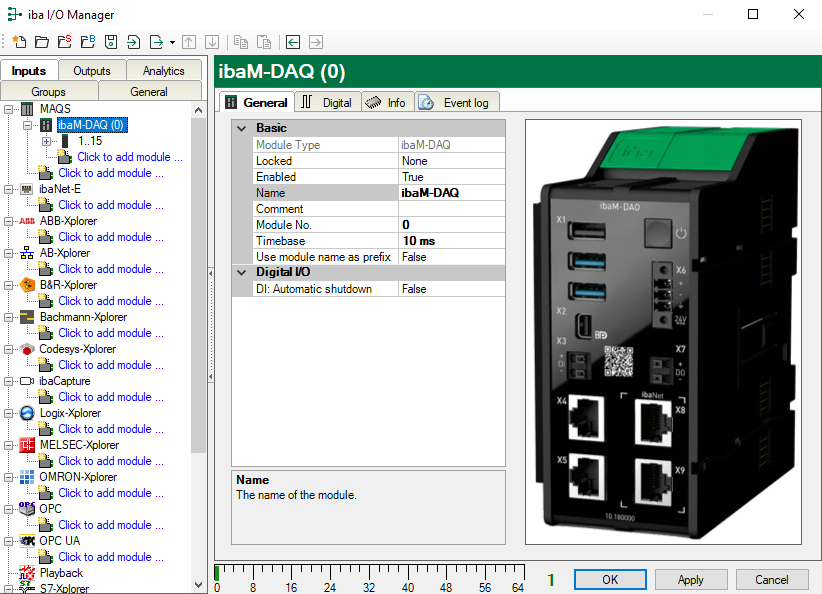Toggle Use module name as prefix value
The width and height of the screenshot is (822, 594).
tap(450, 257)
